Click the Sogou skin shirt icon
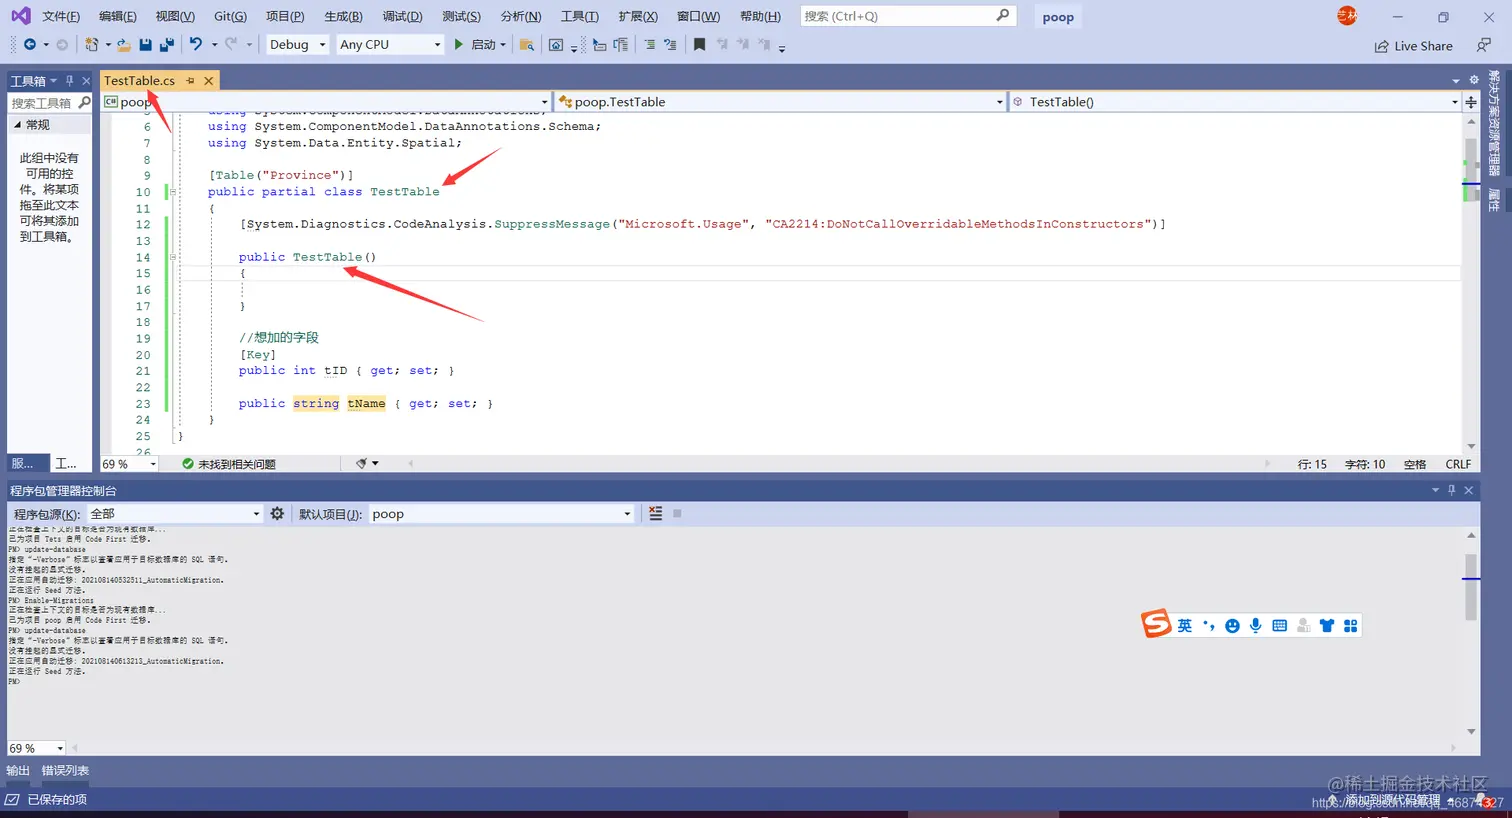The height and width of the screenshot is (818, 1512). [x=1327, y=626]
